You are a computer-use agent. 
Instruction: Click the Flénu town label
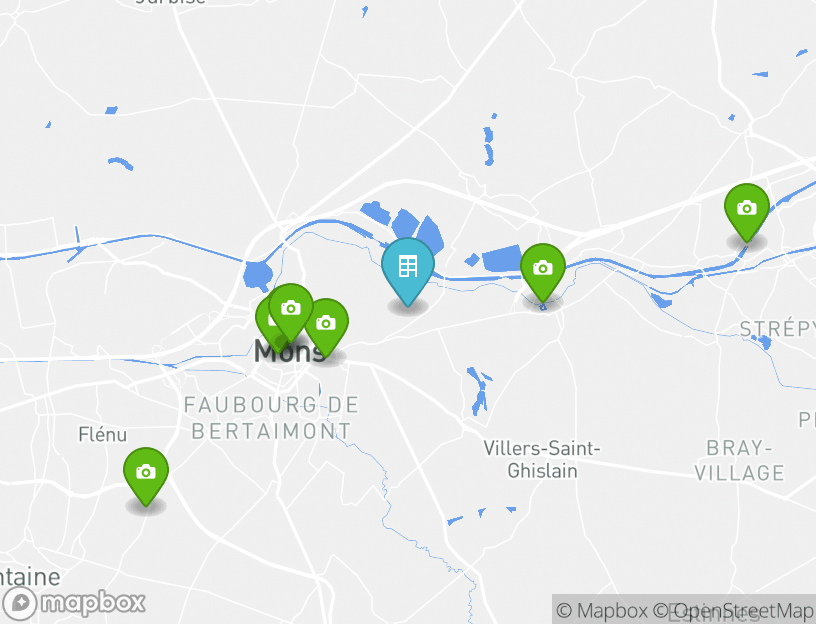103,435
